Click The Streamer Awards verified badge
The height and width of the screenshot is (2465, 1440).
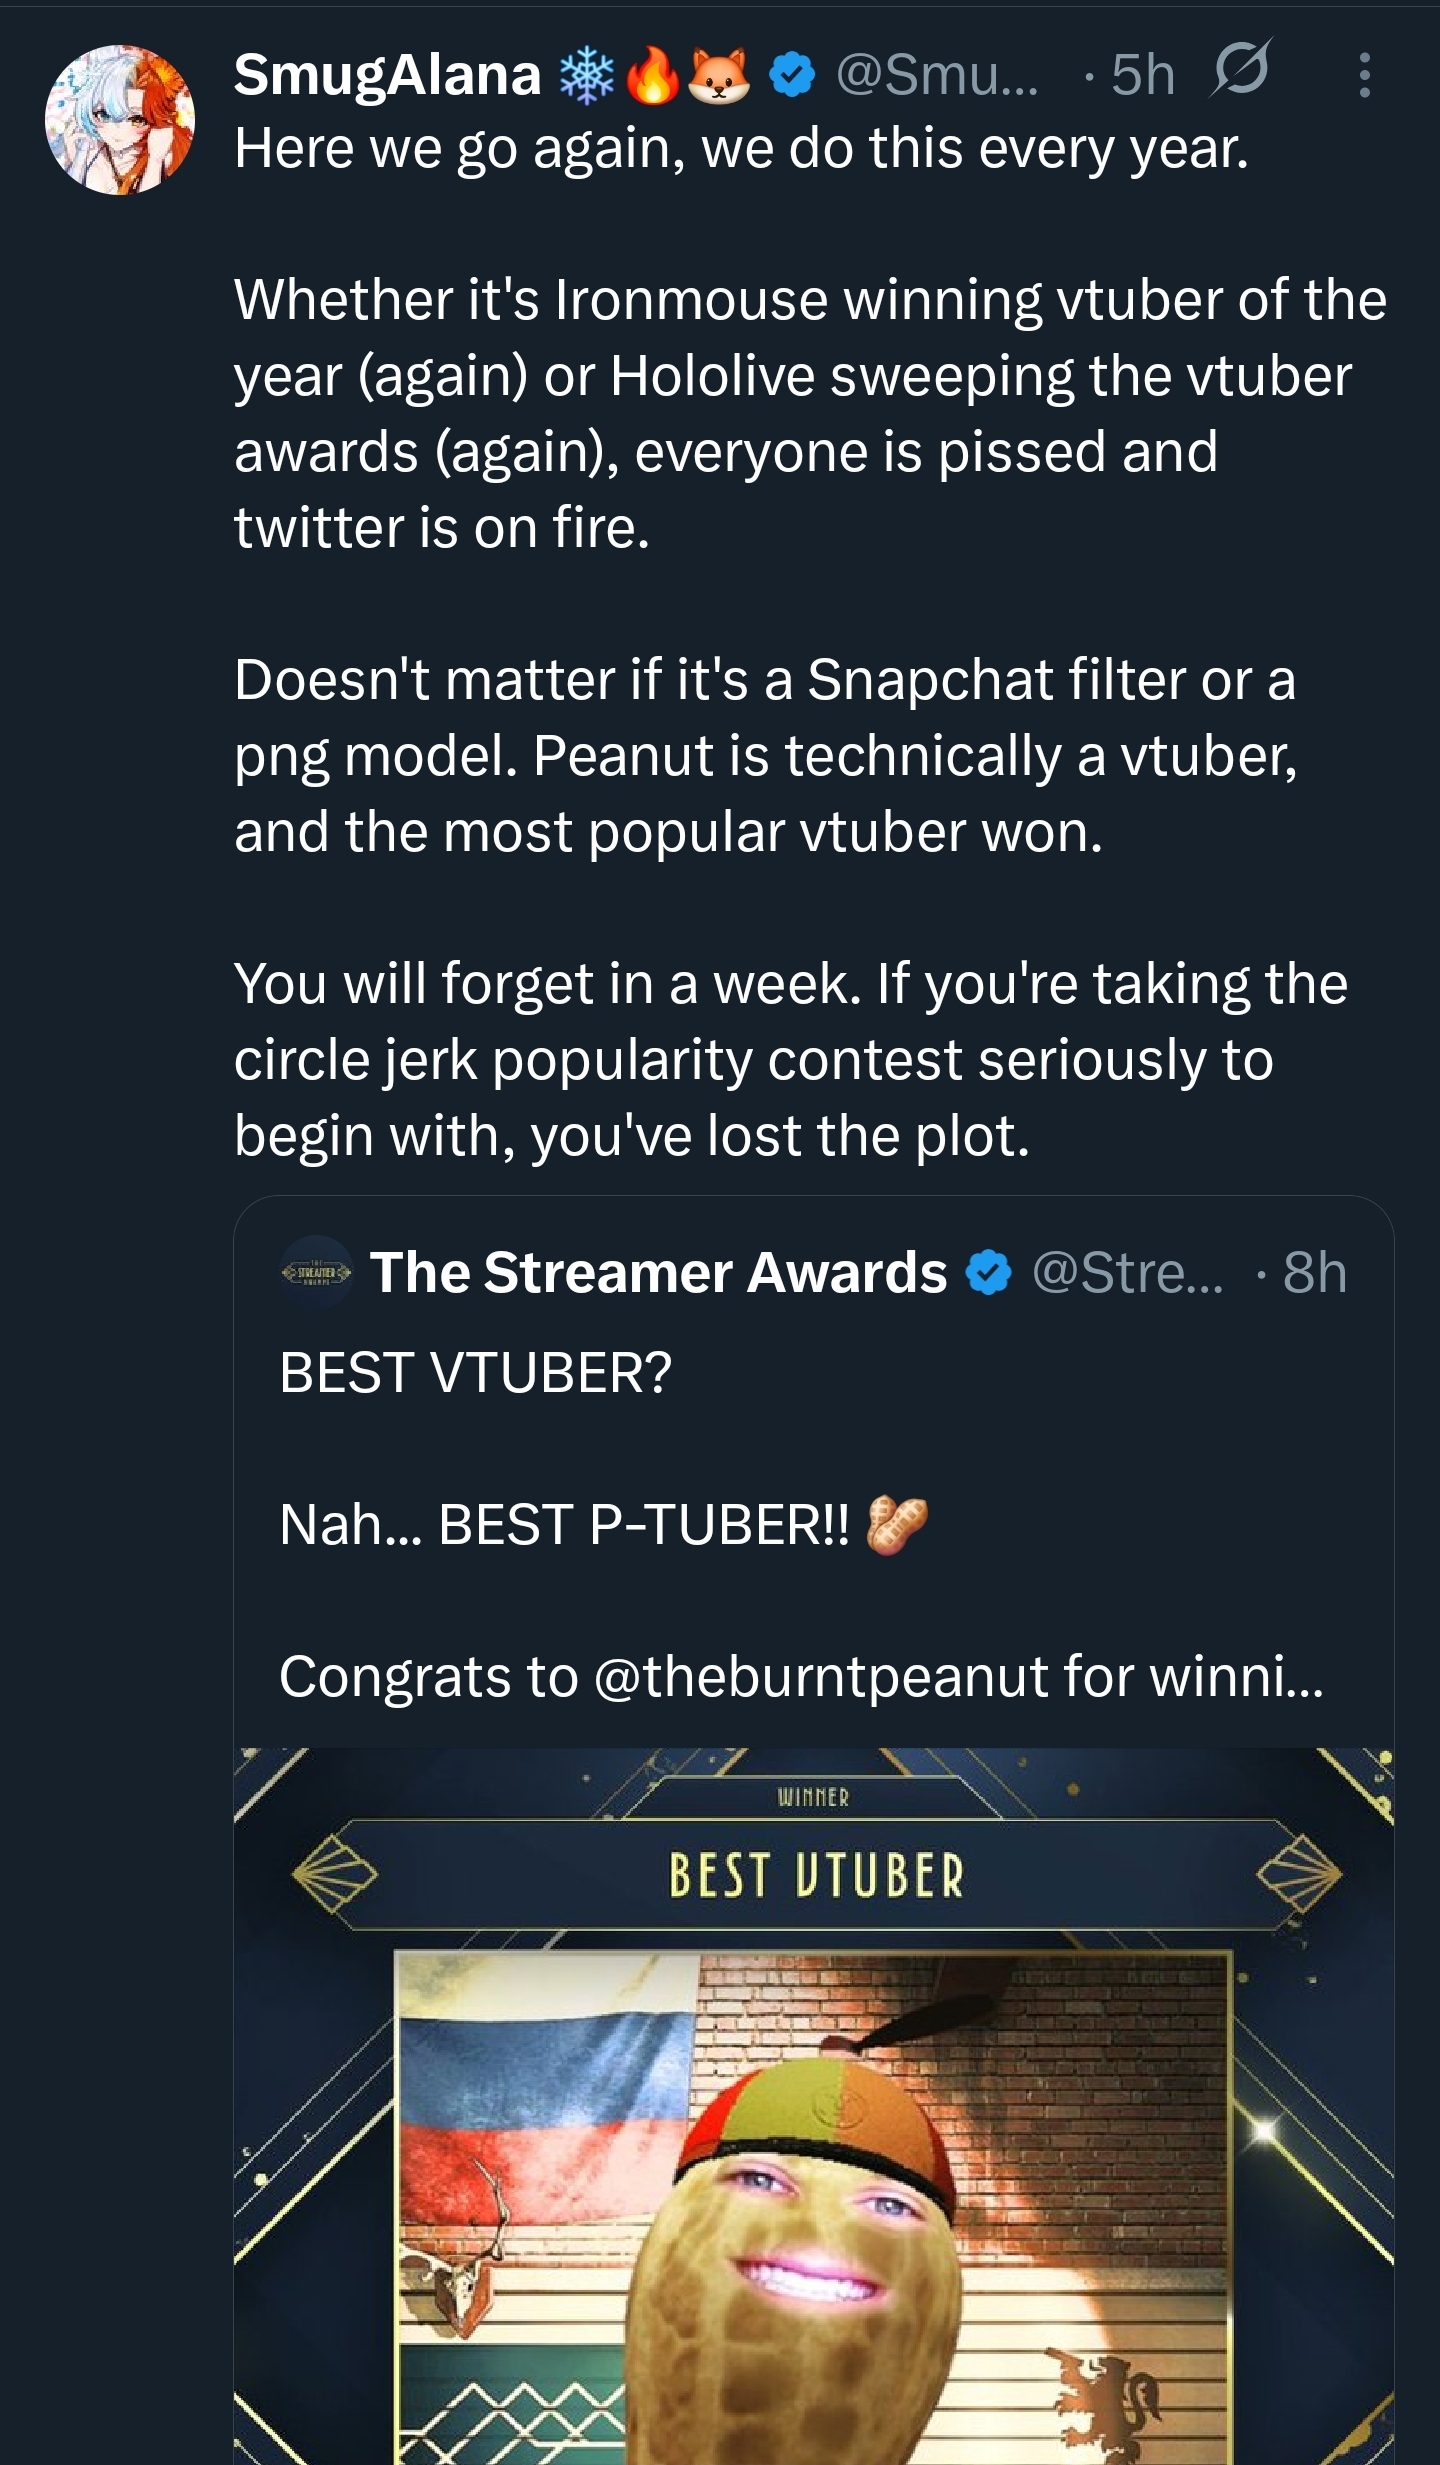(988, 1273)
